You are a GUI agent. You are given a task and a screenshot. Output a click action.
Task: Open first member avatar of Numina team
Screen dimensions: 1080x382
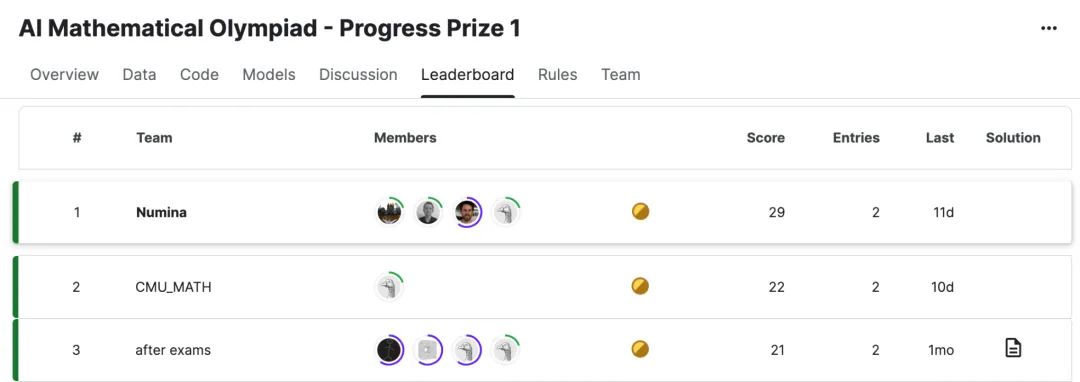click(389, 212)
